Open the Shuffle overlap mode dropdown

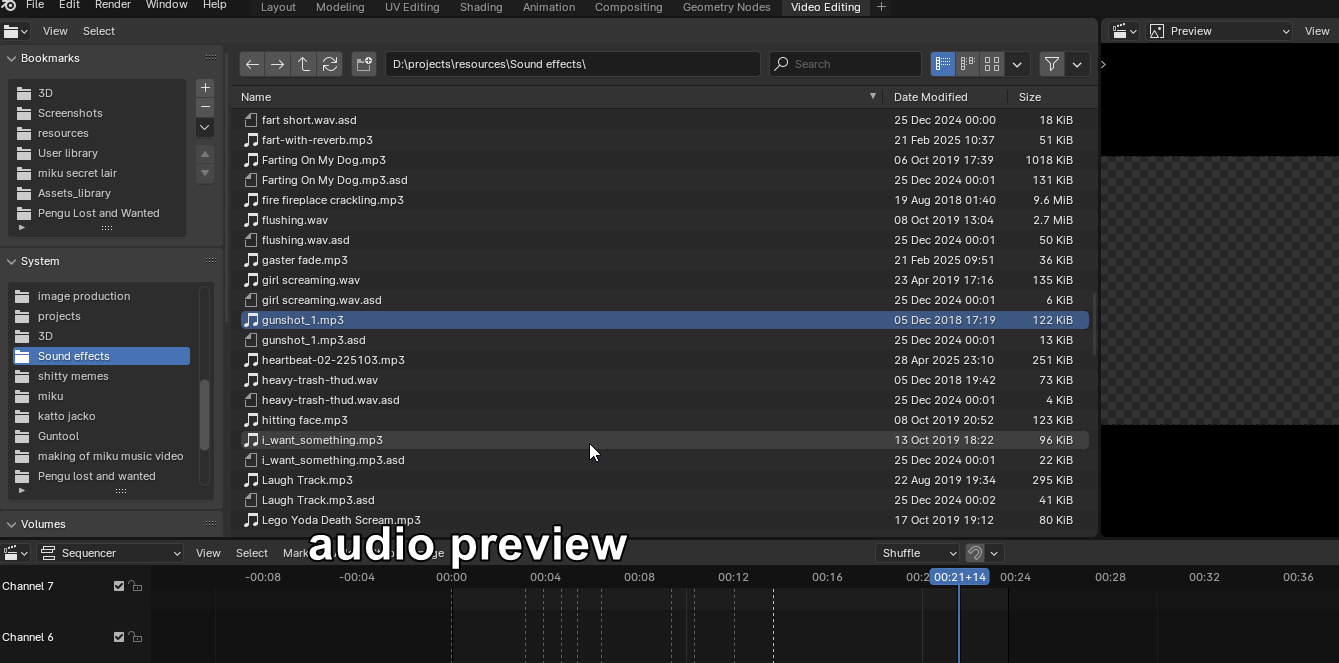click(x=917, y=553)
